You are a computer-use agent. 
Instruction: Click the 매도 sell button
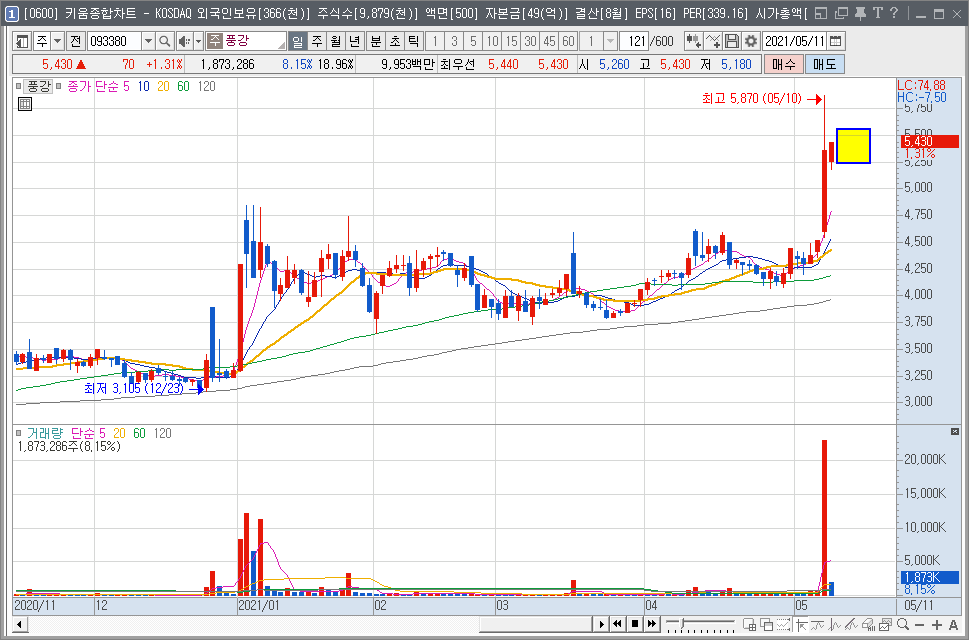tap(824, 64)
